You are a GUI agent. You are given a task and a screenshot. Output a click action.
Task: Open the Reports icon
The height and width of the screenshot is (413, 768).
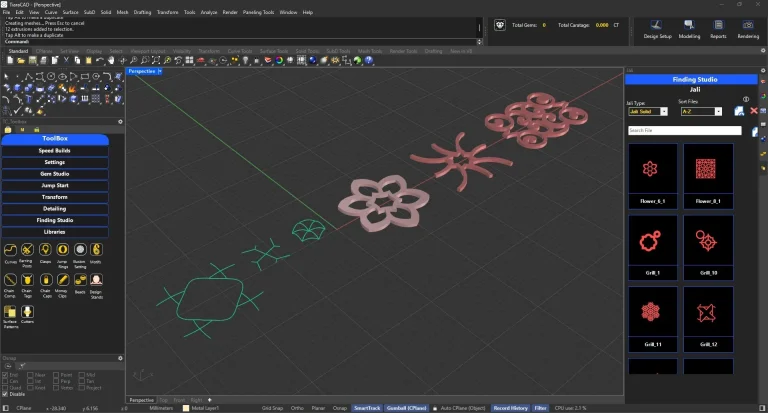coord(718,24)
